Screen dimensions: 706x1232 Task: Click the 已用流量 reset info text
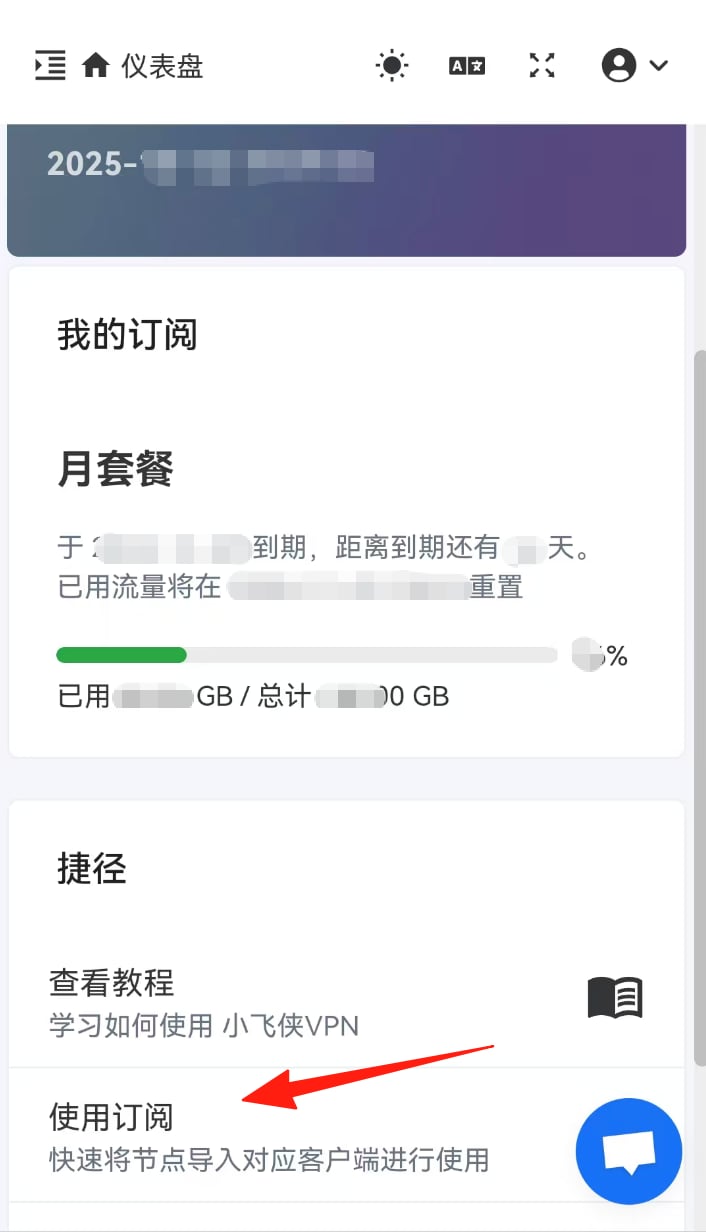290,586
